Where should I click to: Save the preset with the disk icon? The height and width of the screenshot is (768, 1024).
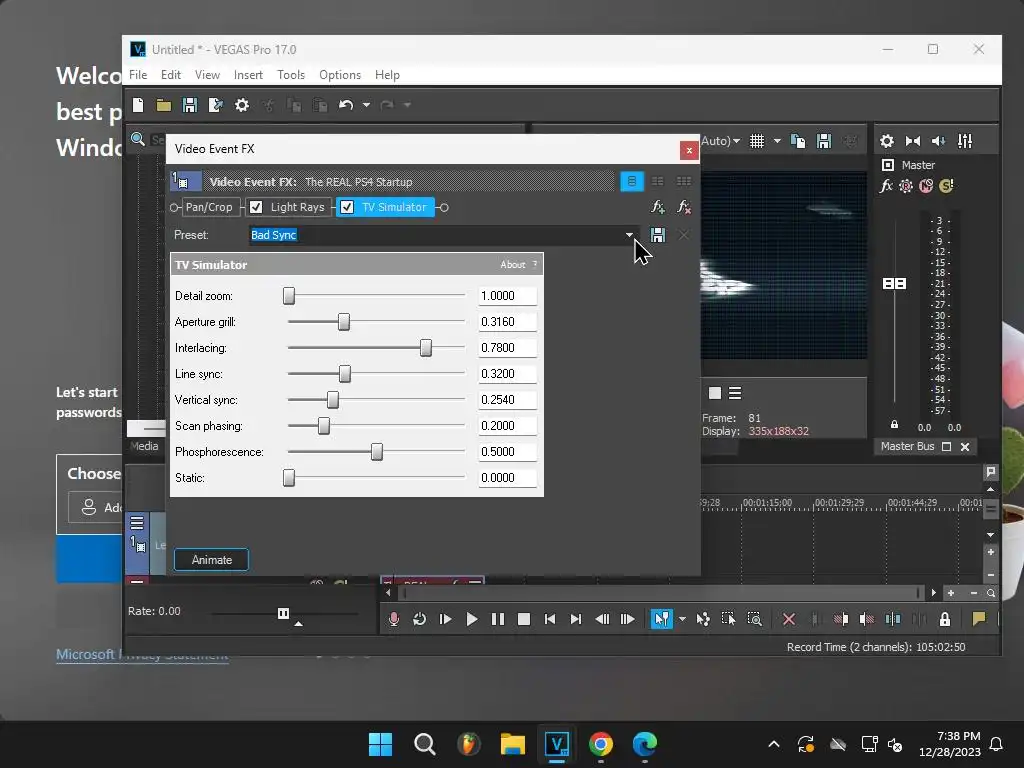tap(658, 235)
